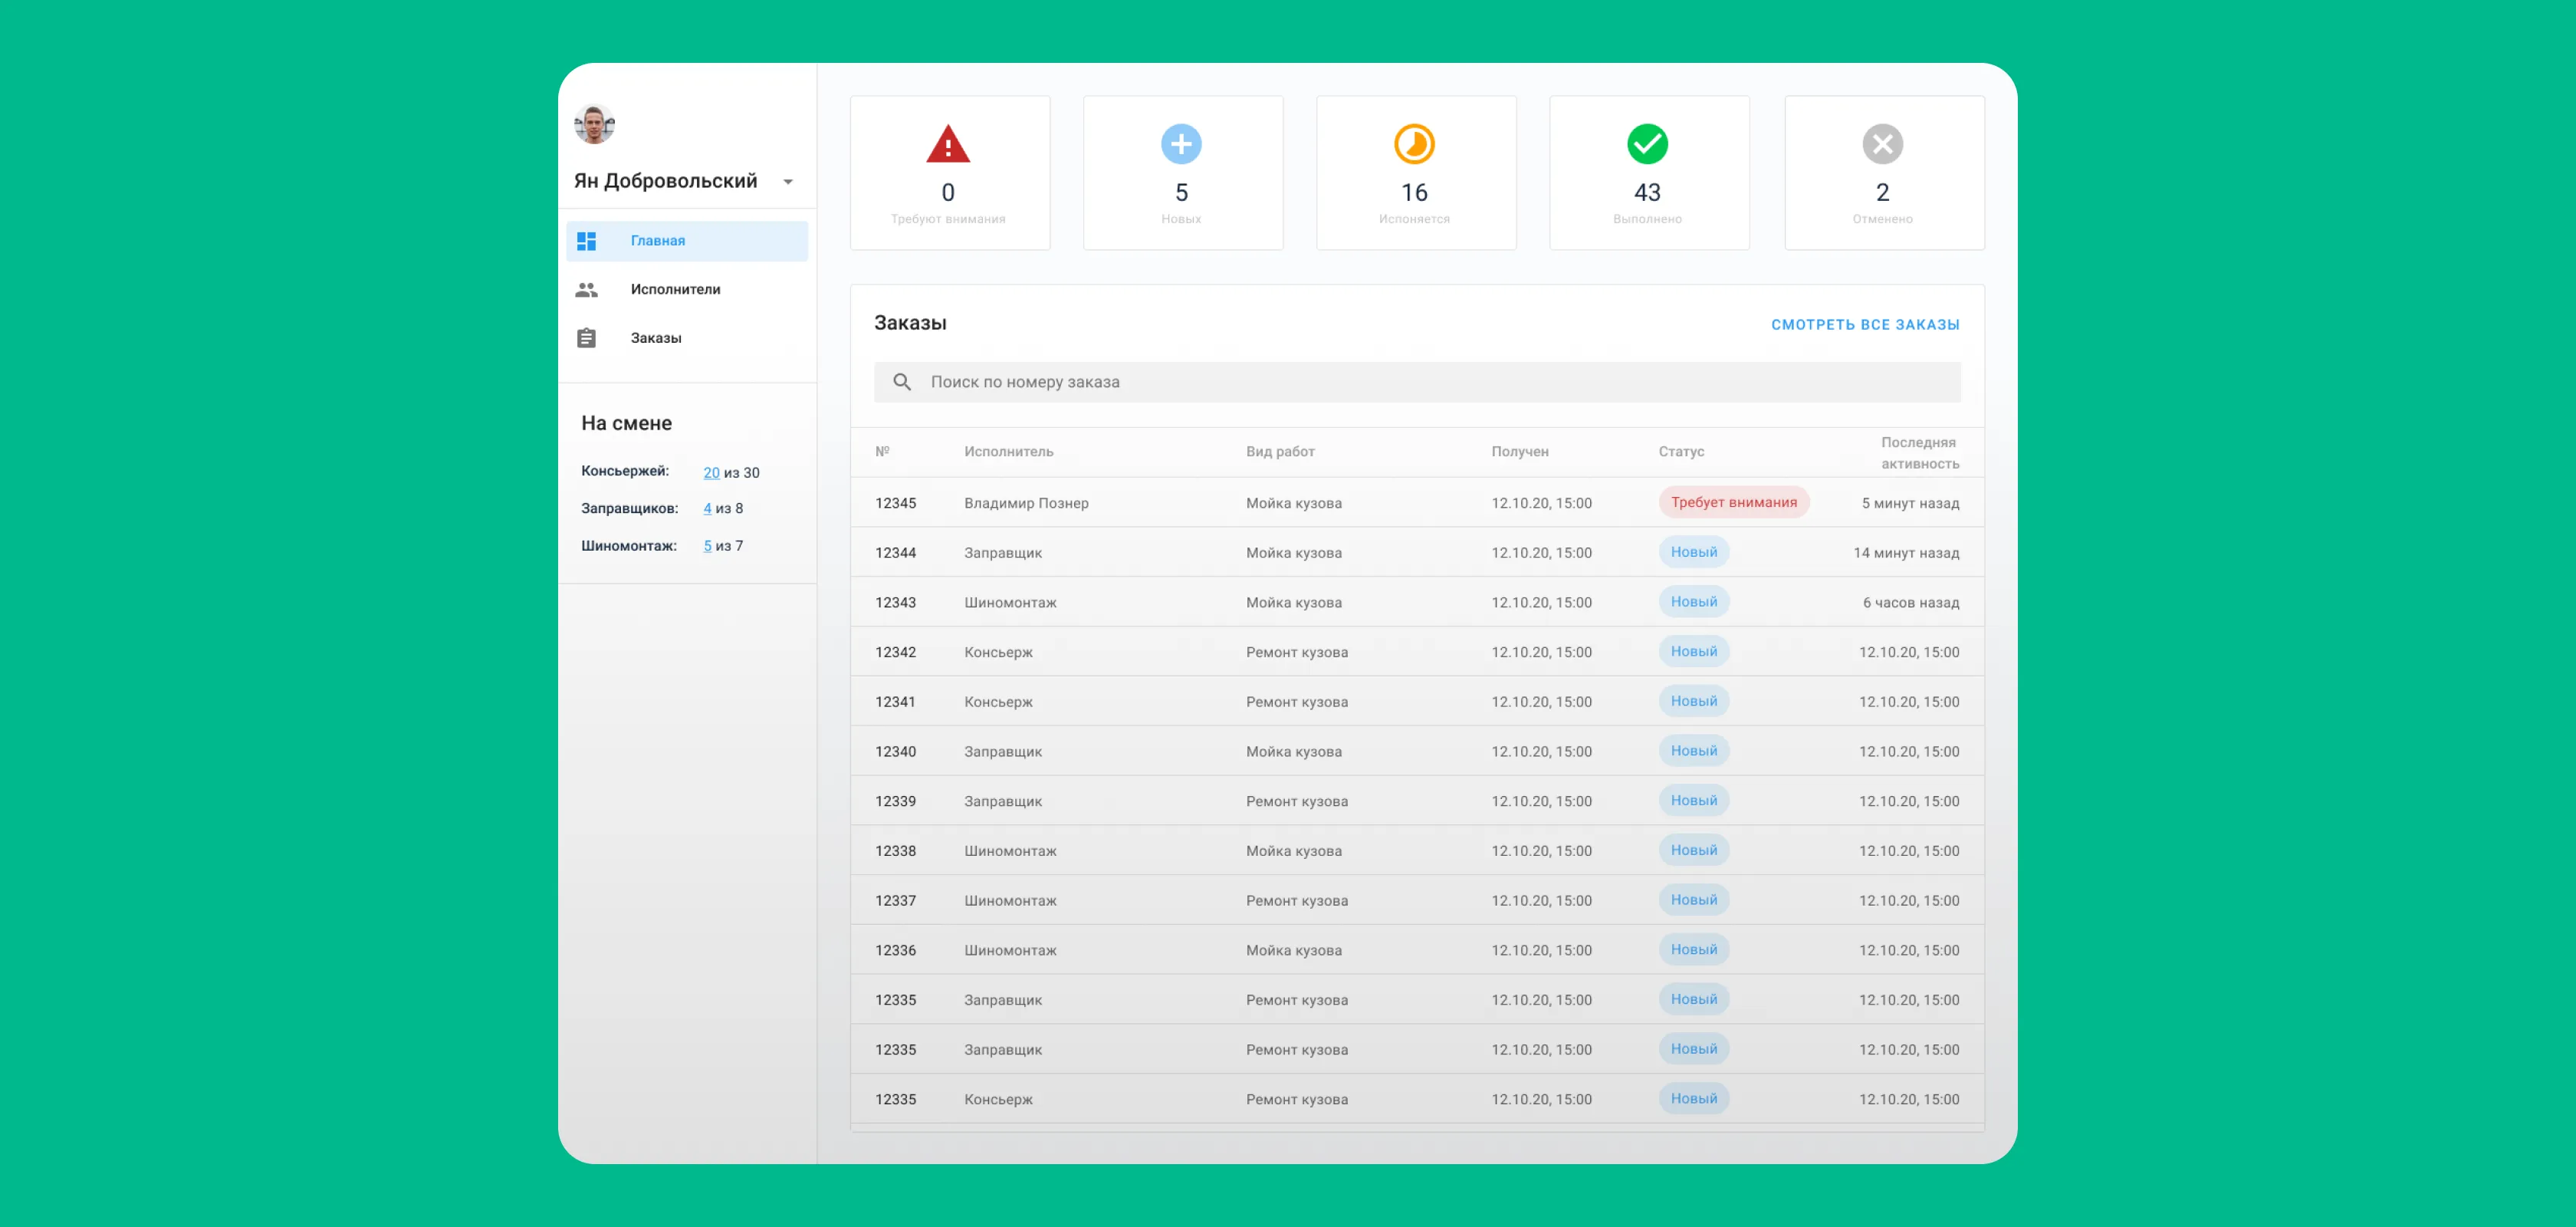The image size is (2576, 1227).
Task: Open the 20 concierges on-shift link
Action: [x=711, y=472]
